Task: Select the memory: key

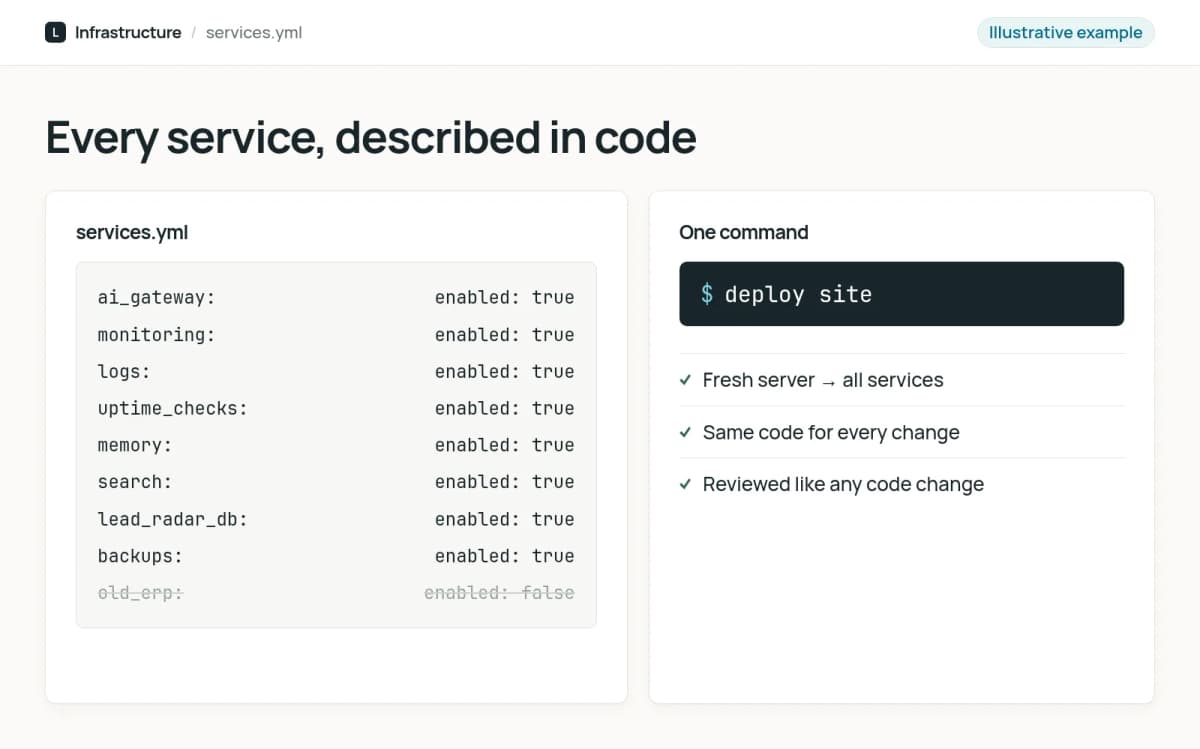Action: point(135,445)
